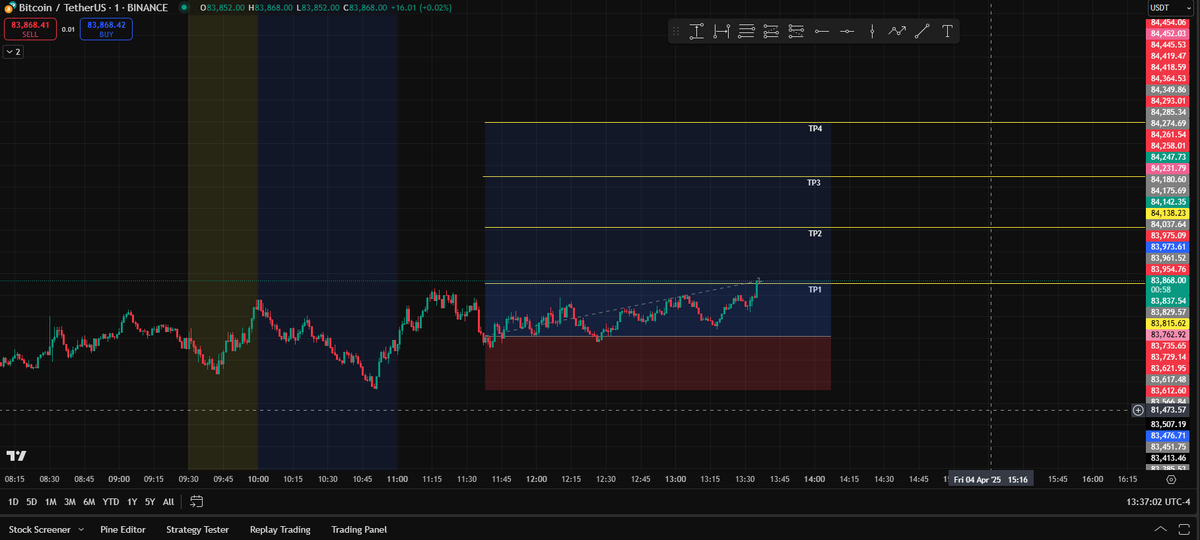Viewport: 1200px width, 540px height.
Task: Click the plus button on price axis
Action: click(x=1138, y=410)
